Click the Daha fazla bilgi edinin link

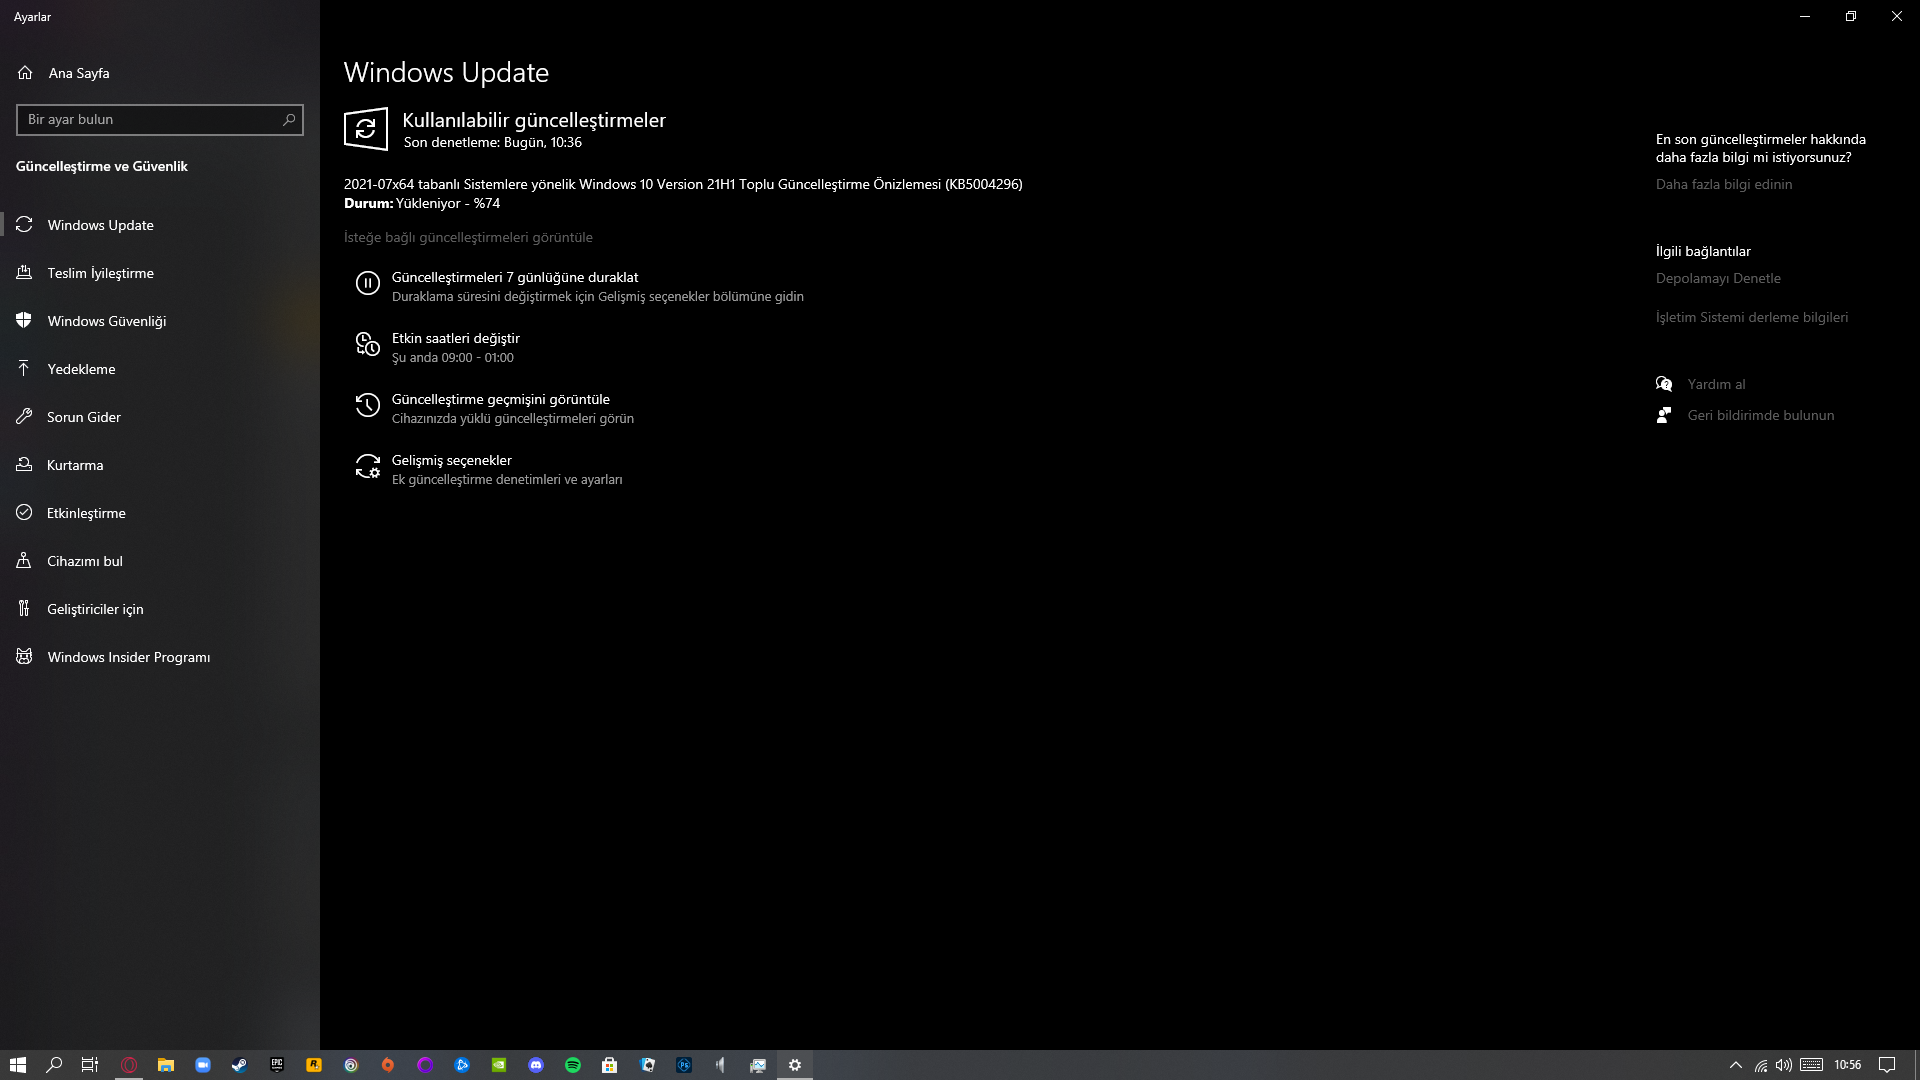pos(1723,184)
